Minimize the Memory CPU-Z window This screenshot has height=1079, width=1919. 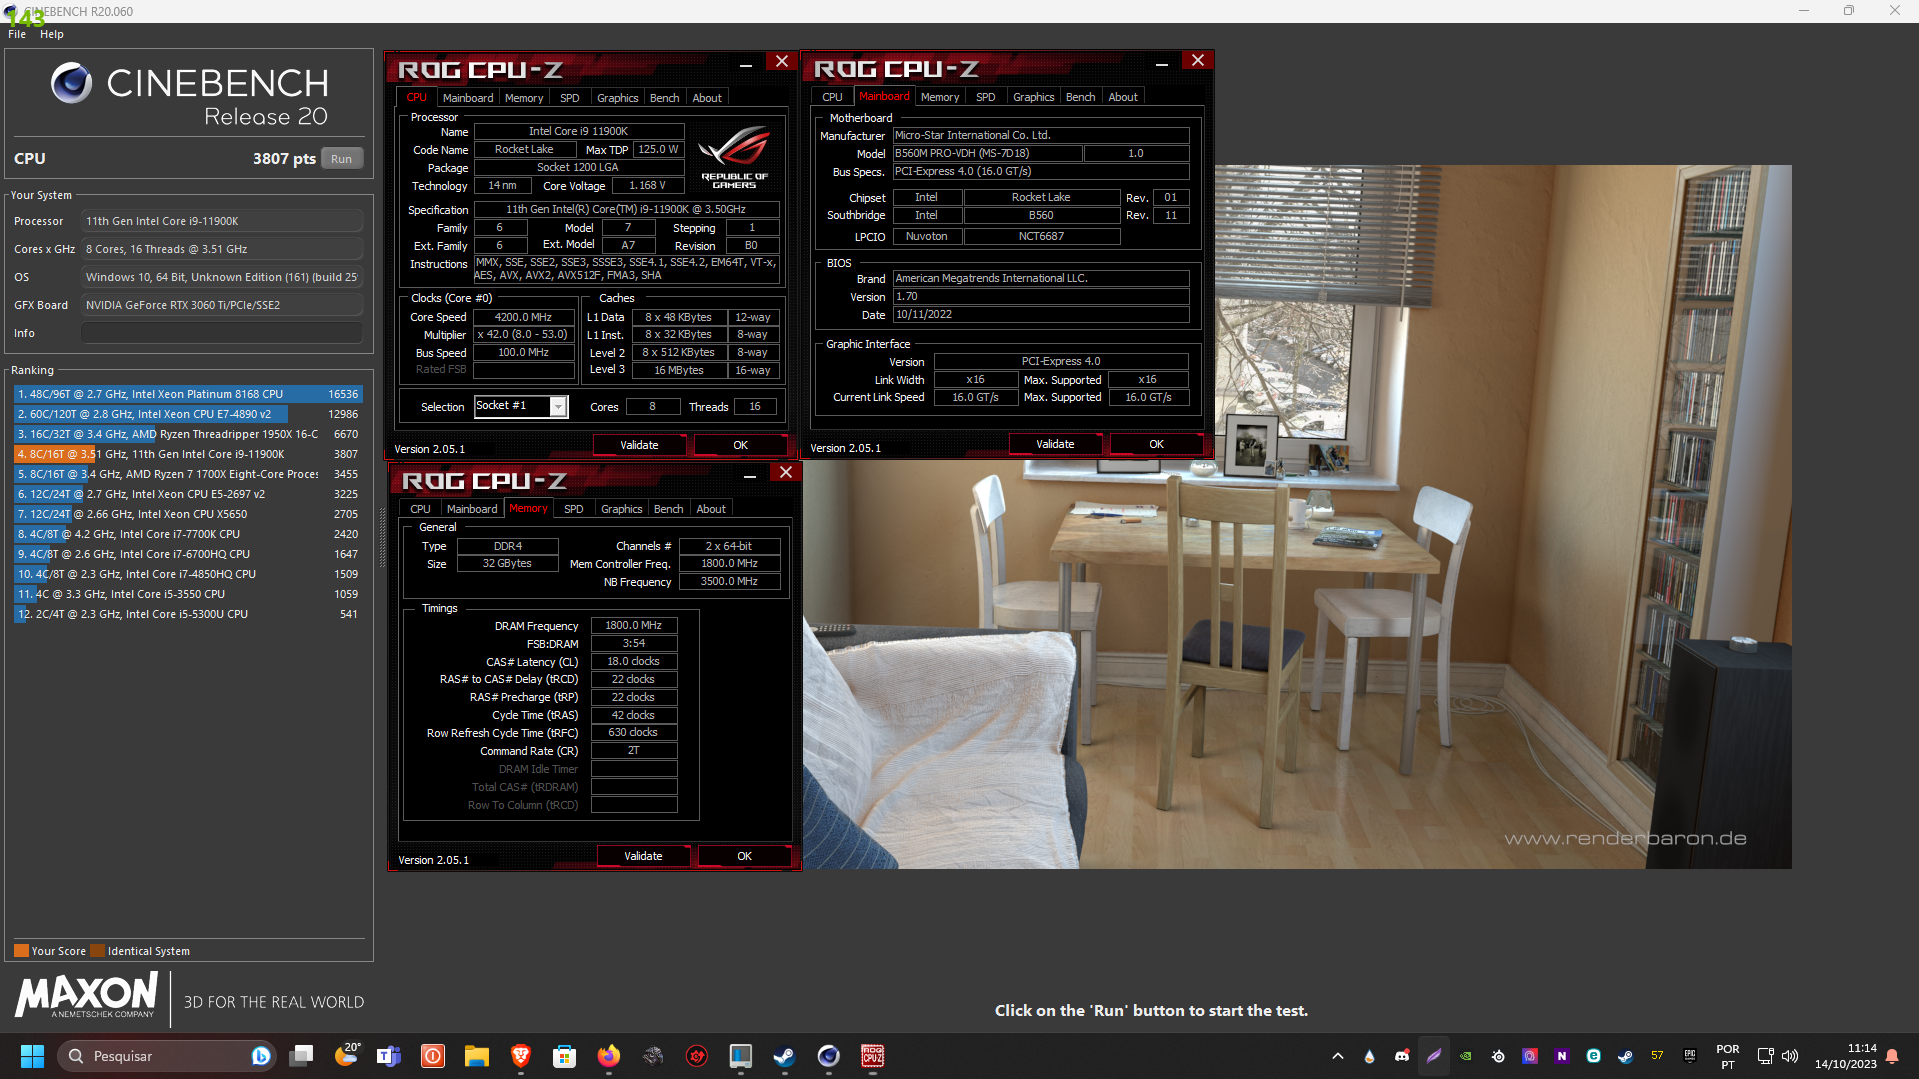pyautogui.click(x=749, y=475)
